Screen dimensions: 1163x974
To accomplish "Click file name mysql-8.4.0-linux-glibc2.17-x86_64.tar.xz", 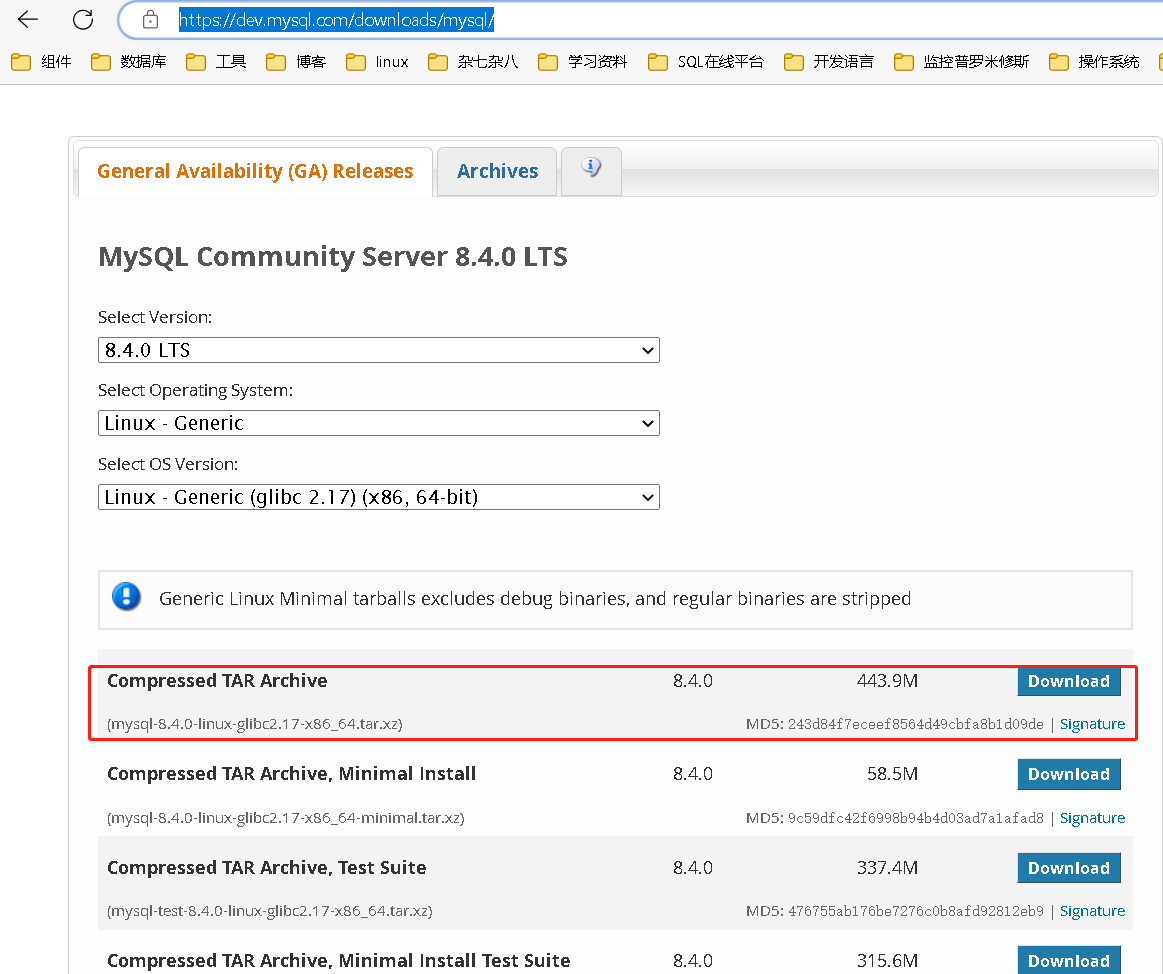I will (254, 724).
